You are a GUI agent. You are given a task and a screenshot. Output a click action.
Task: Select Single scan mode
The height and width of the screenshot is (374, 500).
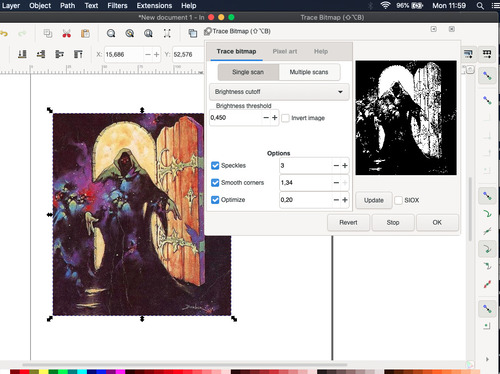coord(248,72)
